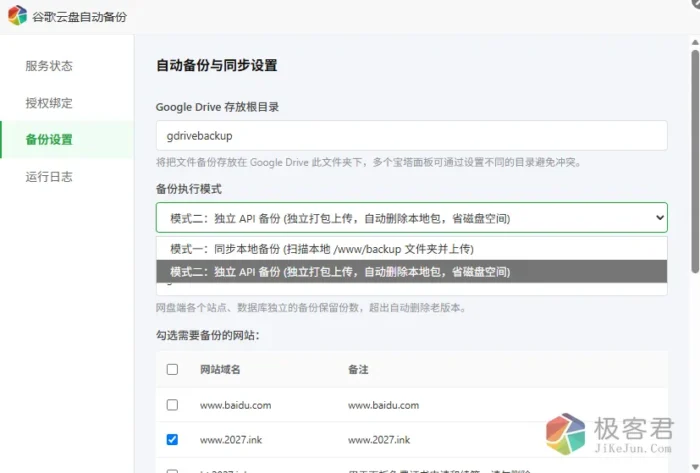Toggle the select-all checkbox in 网站域名 header
This screenshot has height=473, width=700.
[x=172, y=369]
